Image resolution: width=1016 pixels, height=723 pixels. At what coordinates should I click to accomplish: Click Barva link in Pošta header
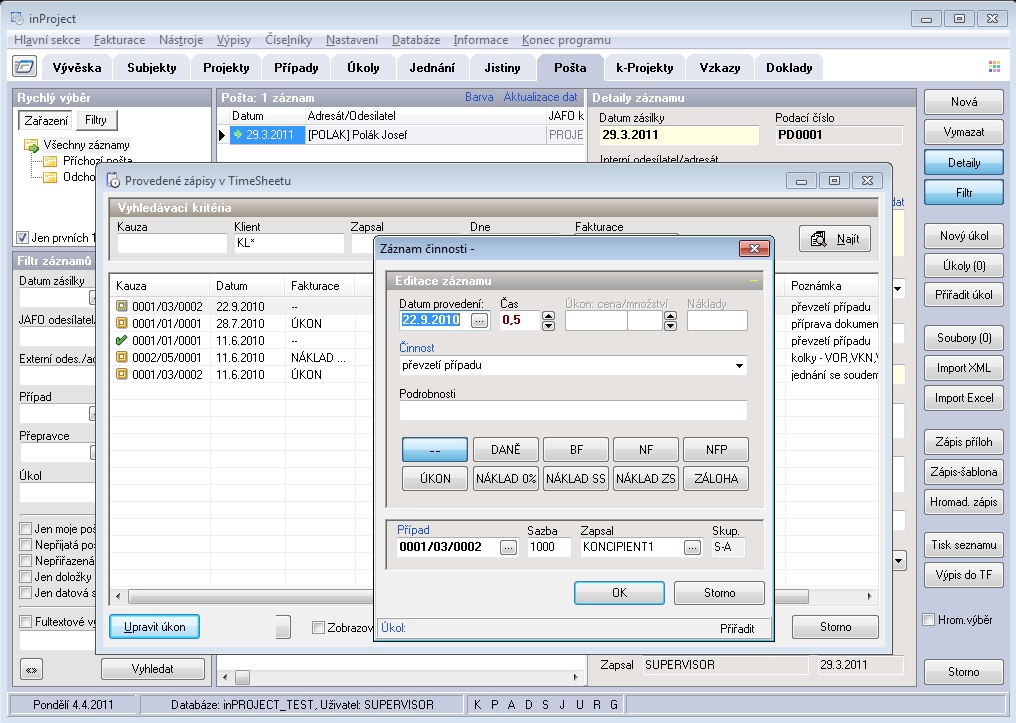(x=479, y=97)
